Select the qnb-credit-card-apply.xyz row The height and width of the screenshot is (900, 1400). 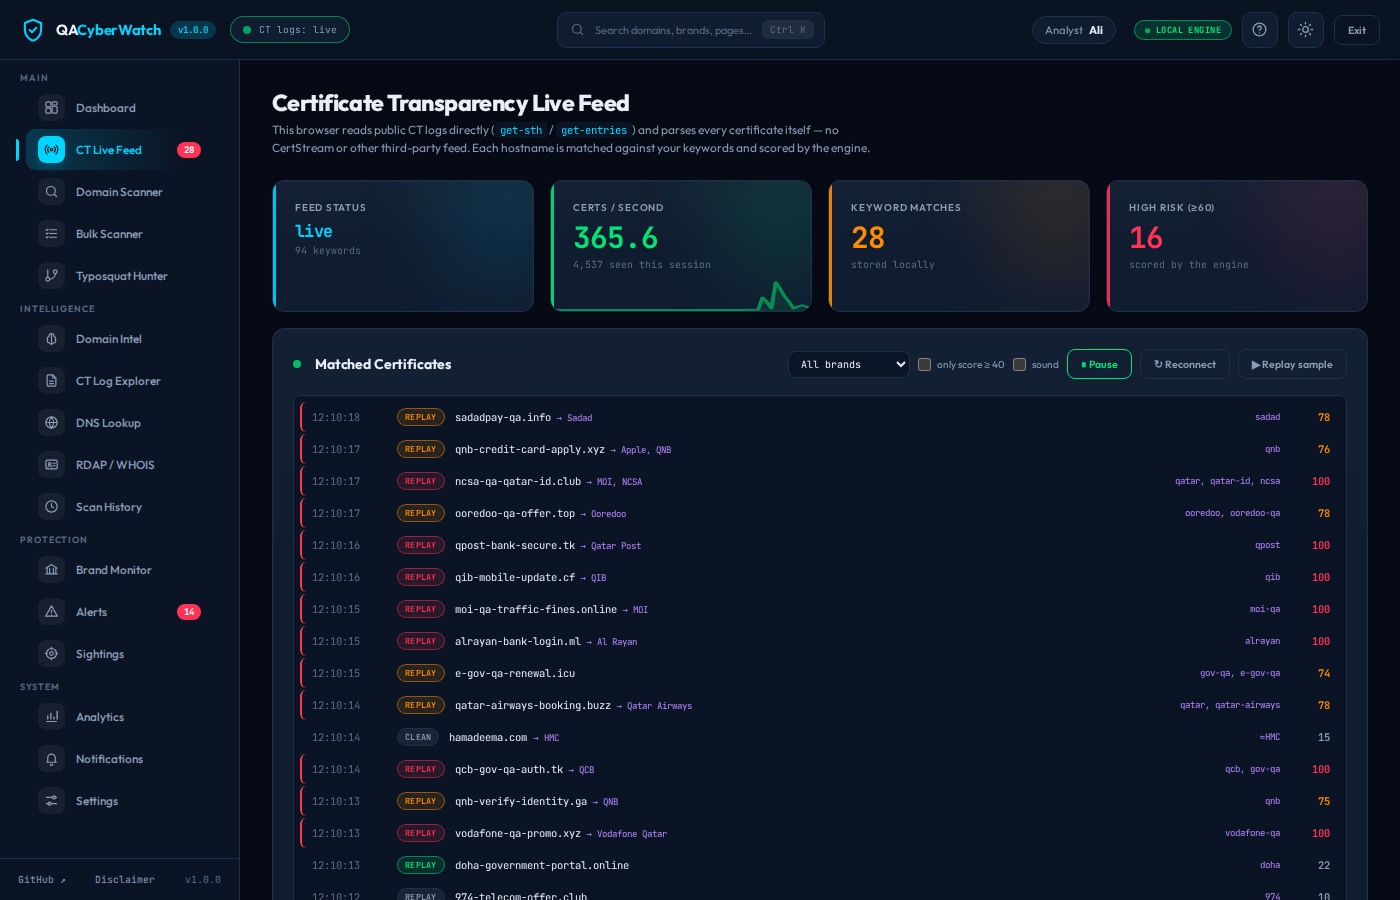click(820, 449)
